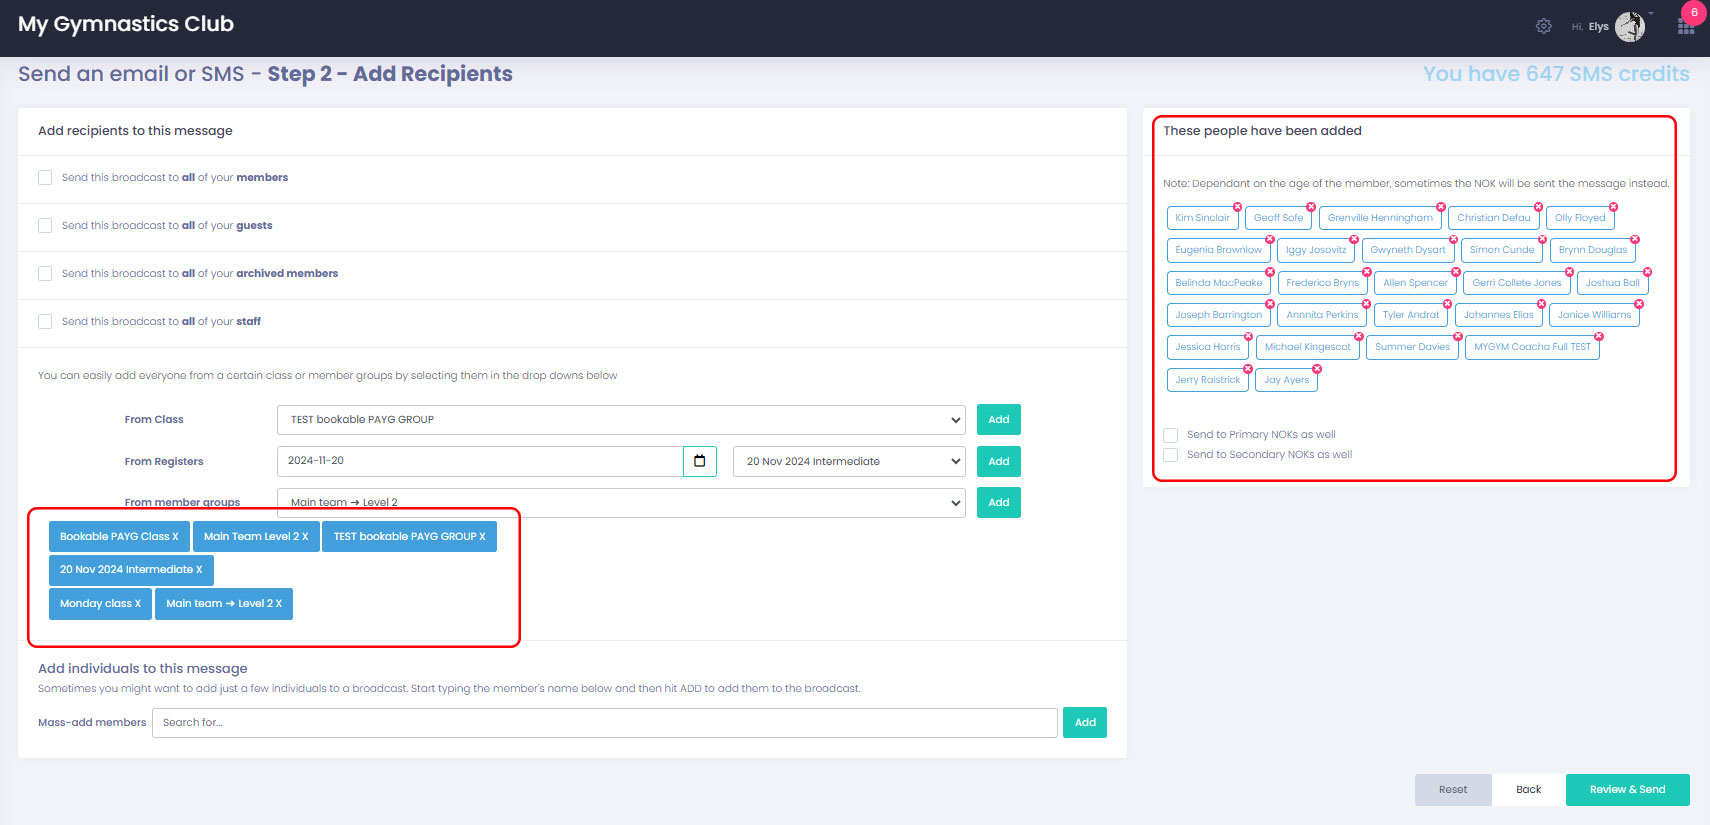Remove Janice Williams recipient tag
1710x825 pixels.
coord(1639,304)
